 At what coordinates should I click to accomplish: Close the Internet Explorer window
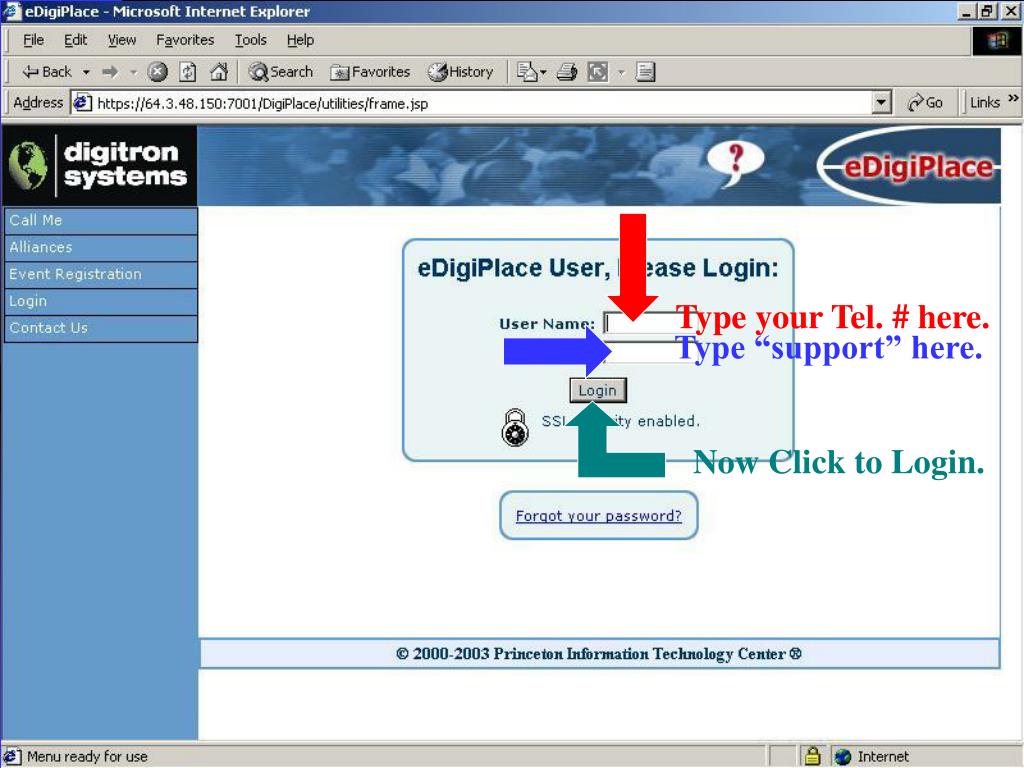1010,11
